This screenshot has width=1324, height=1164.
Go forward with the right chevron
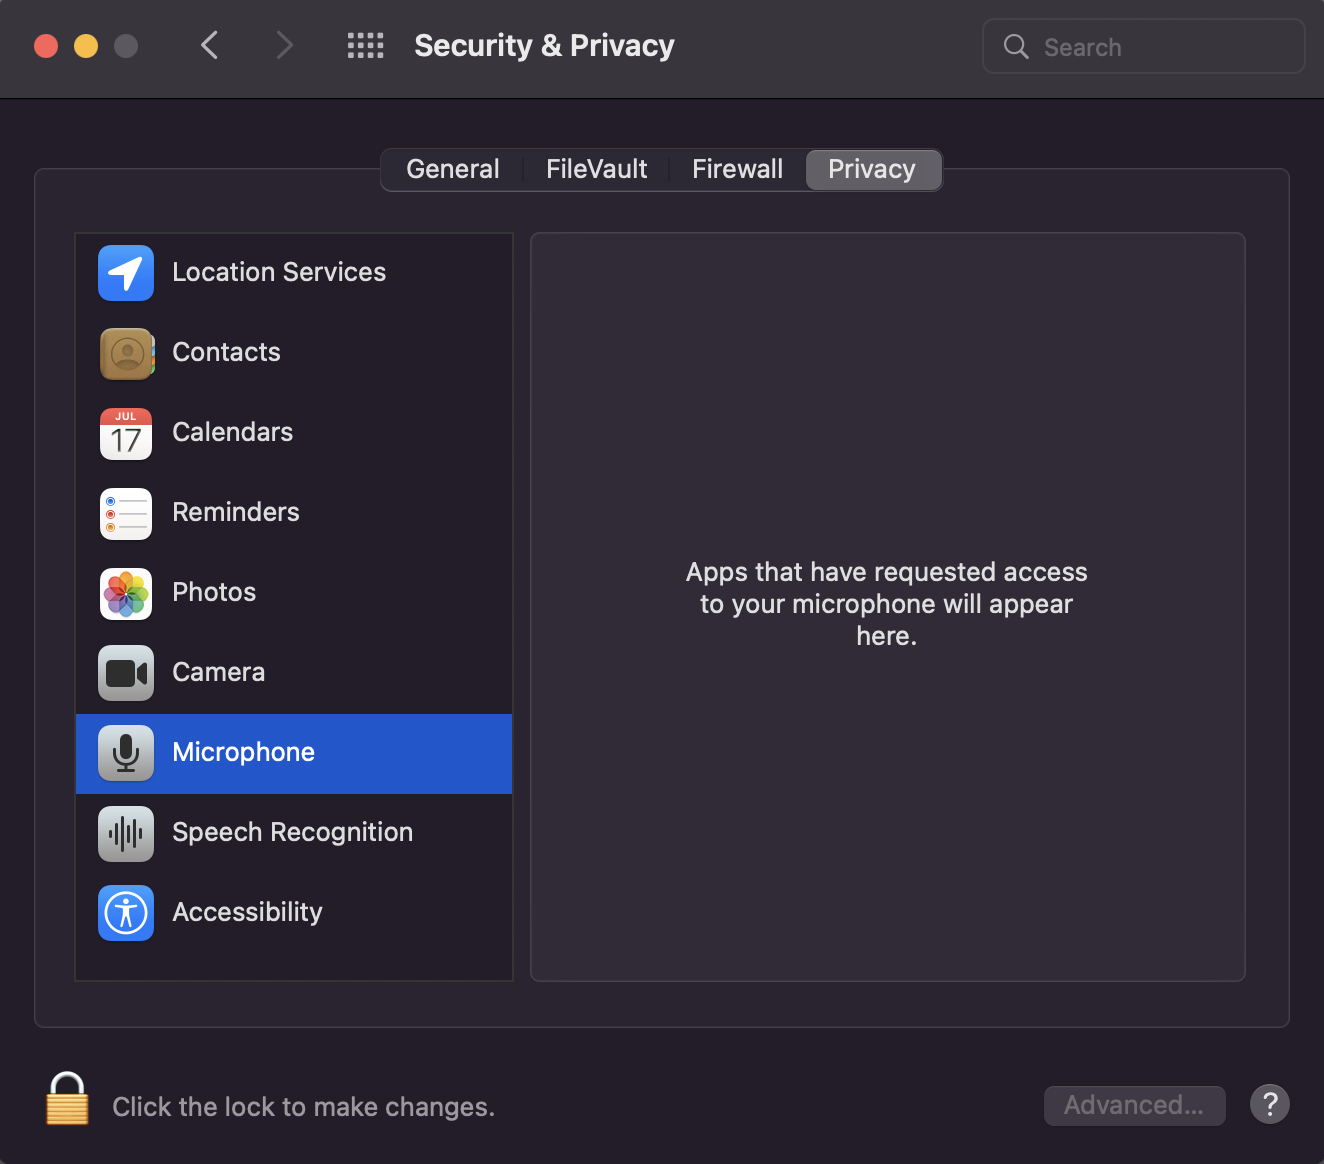[x=285, y=45]
